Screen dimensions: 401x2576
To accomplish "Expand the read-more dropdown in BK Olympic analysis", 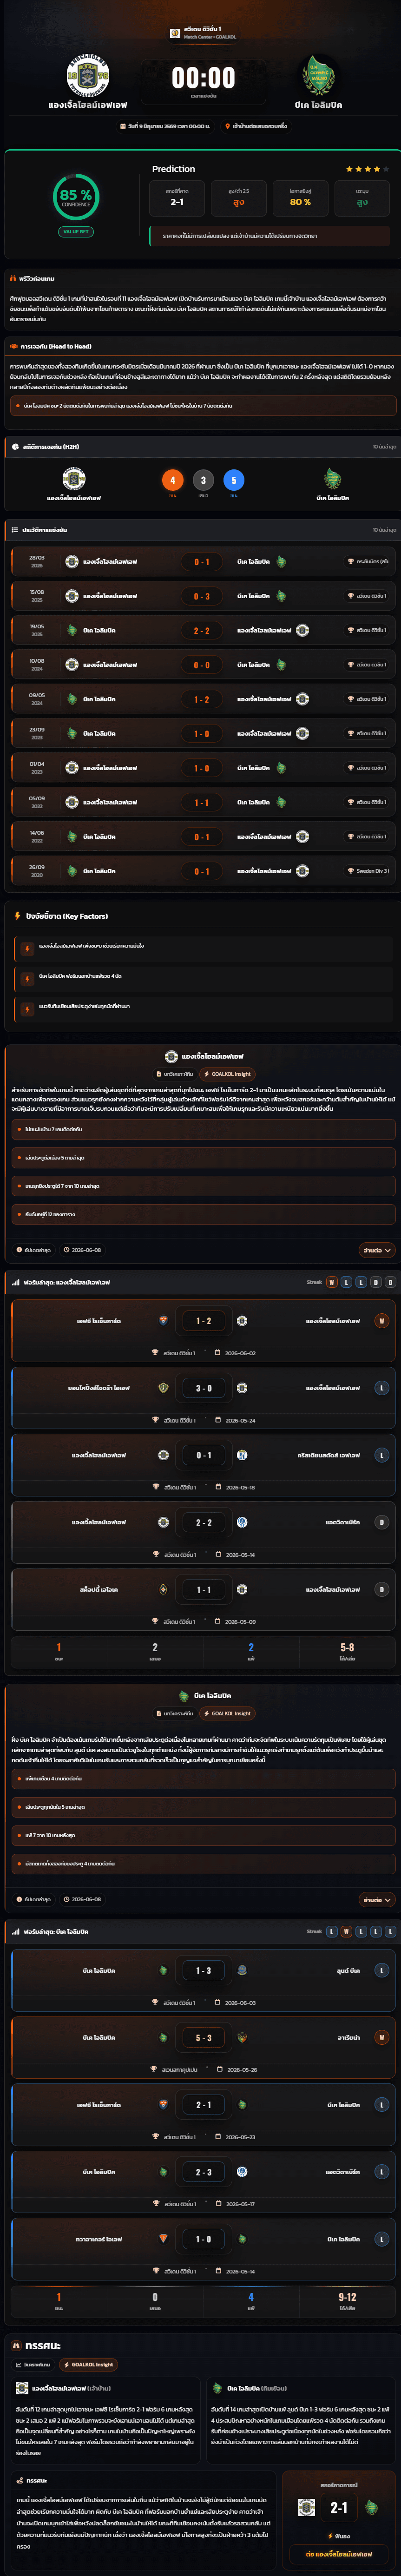I will coord(376,1899).
